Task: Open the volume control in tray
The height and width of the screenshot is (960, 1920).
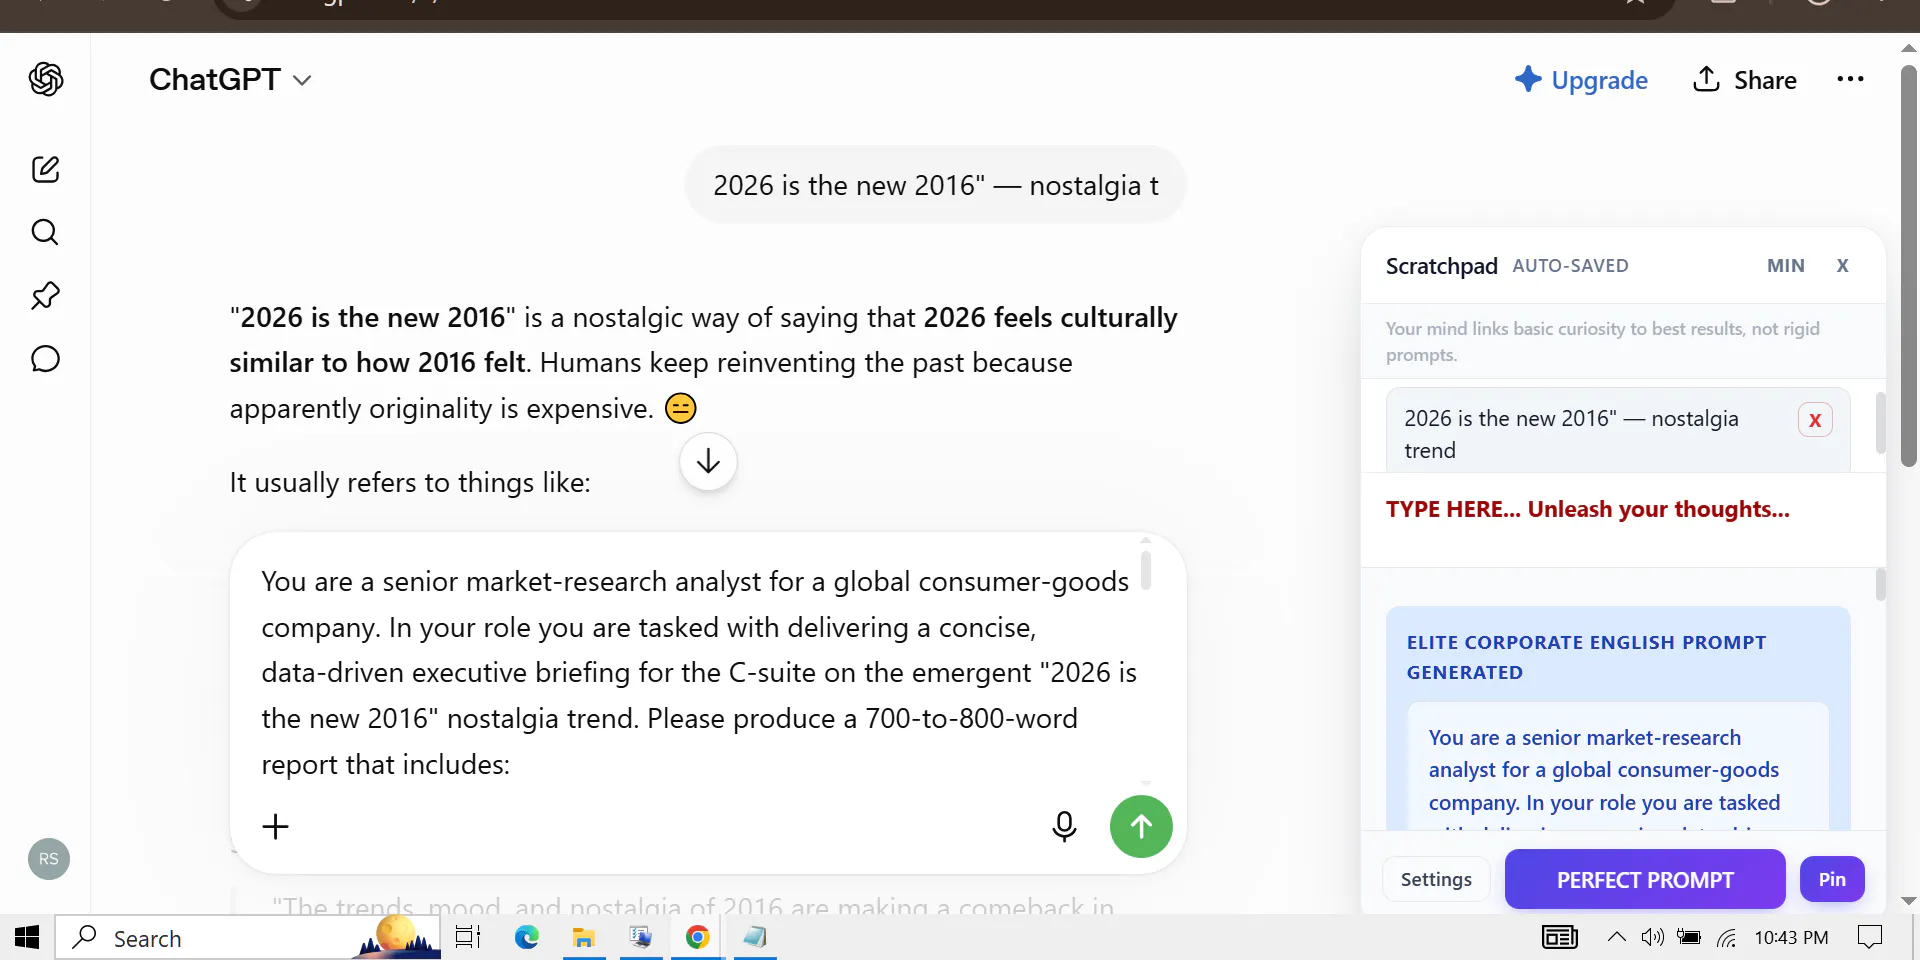Action: (x=1652, y=937)
